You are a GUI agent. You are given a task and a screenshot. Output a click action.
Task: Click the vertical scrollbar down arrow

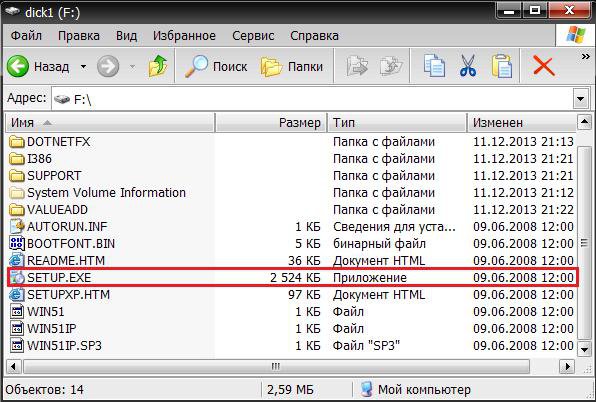click(583, 348)
